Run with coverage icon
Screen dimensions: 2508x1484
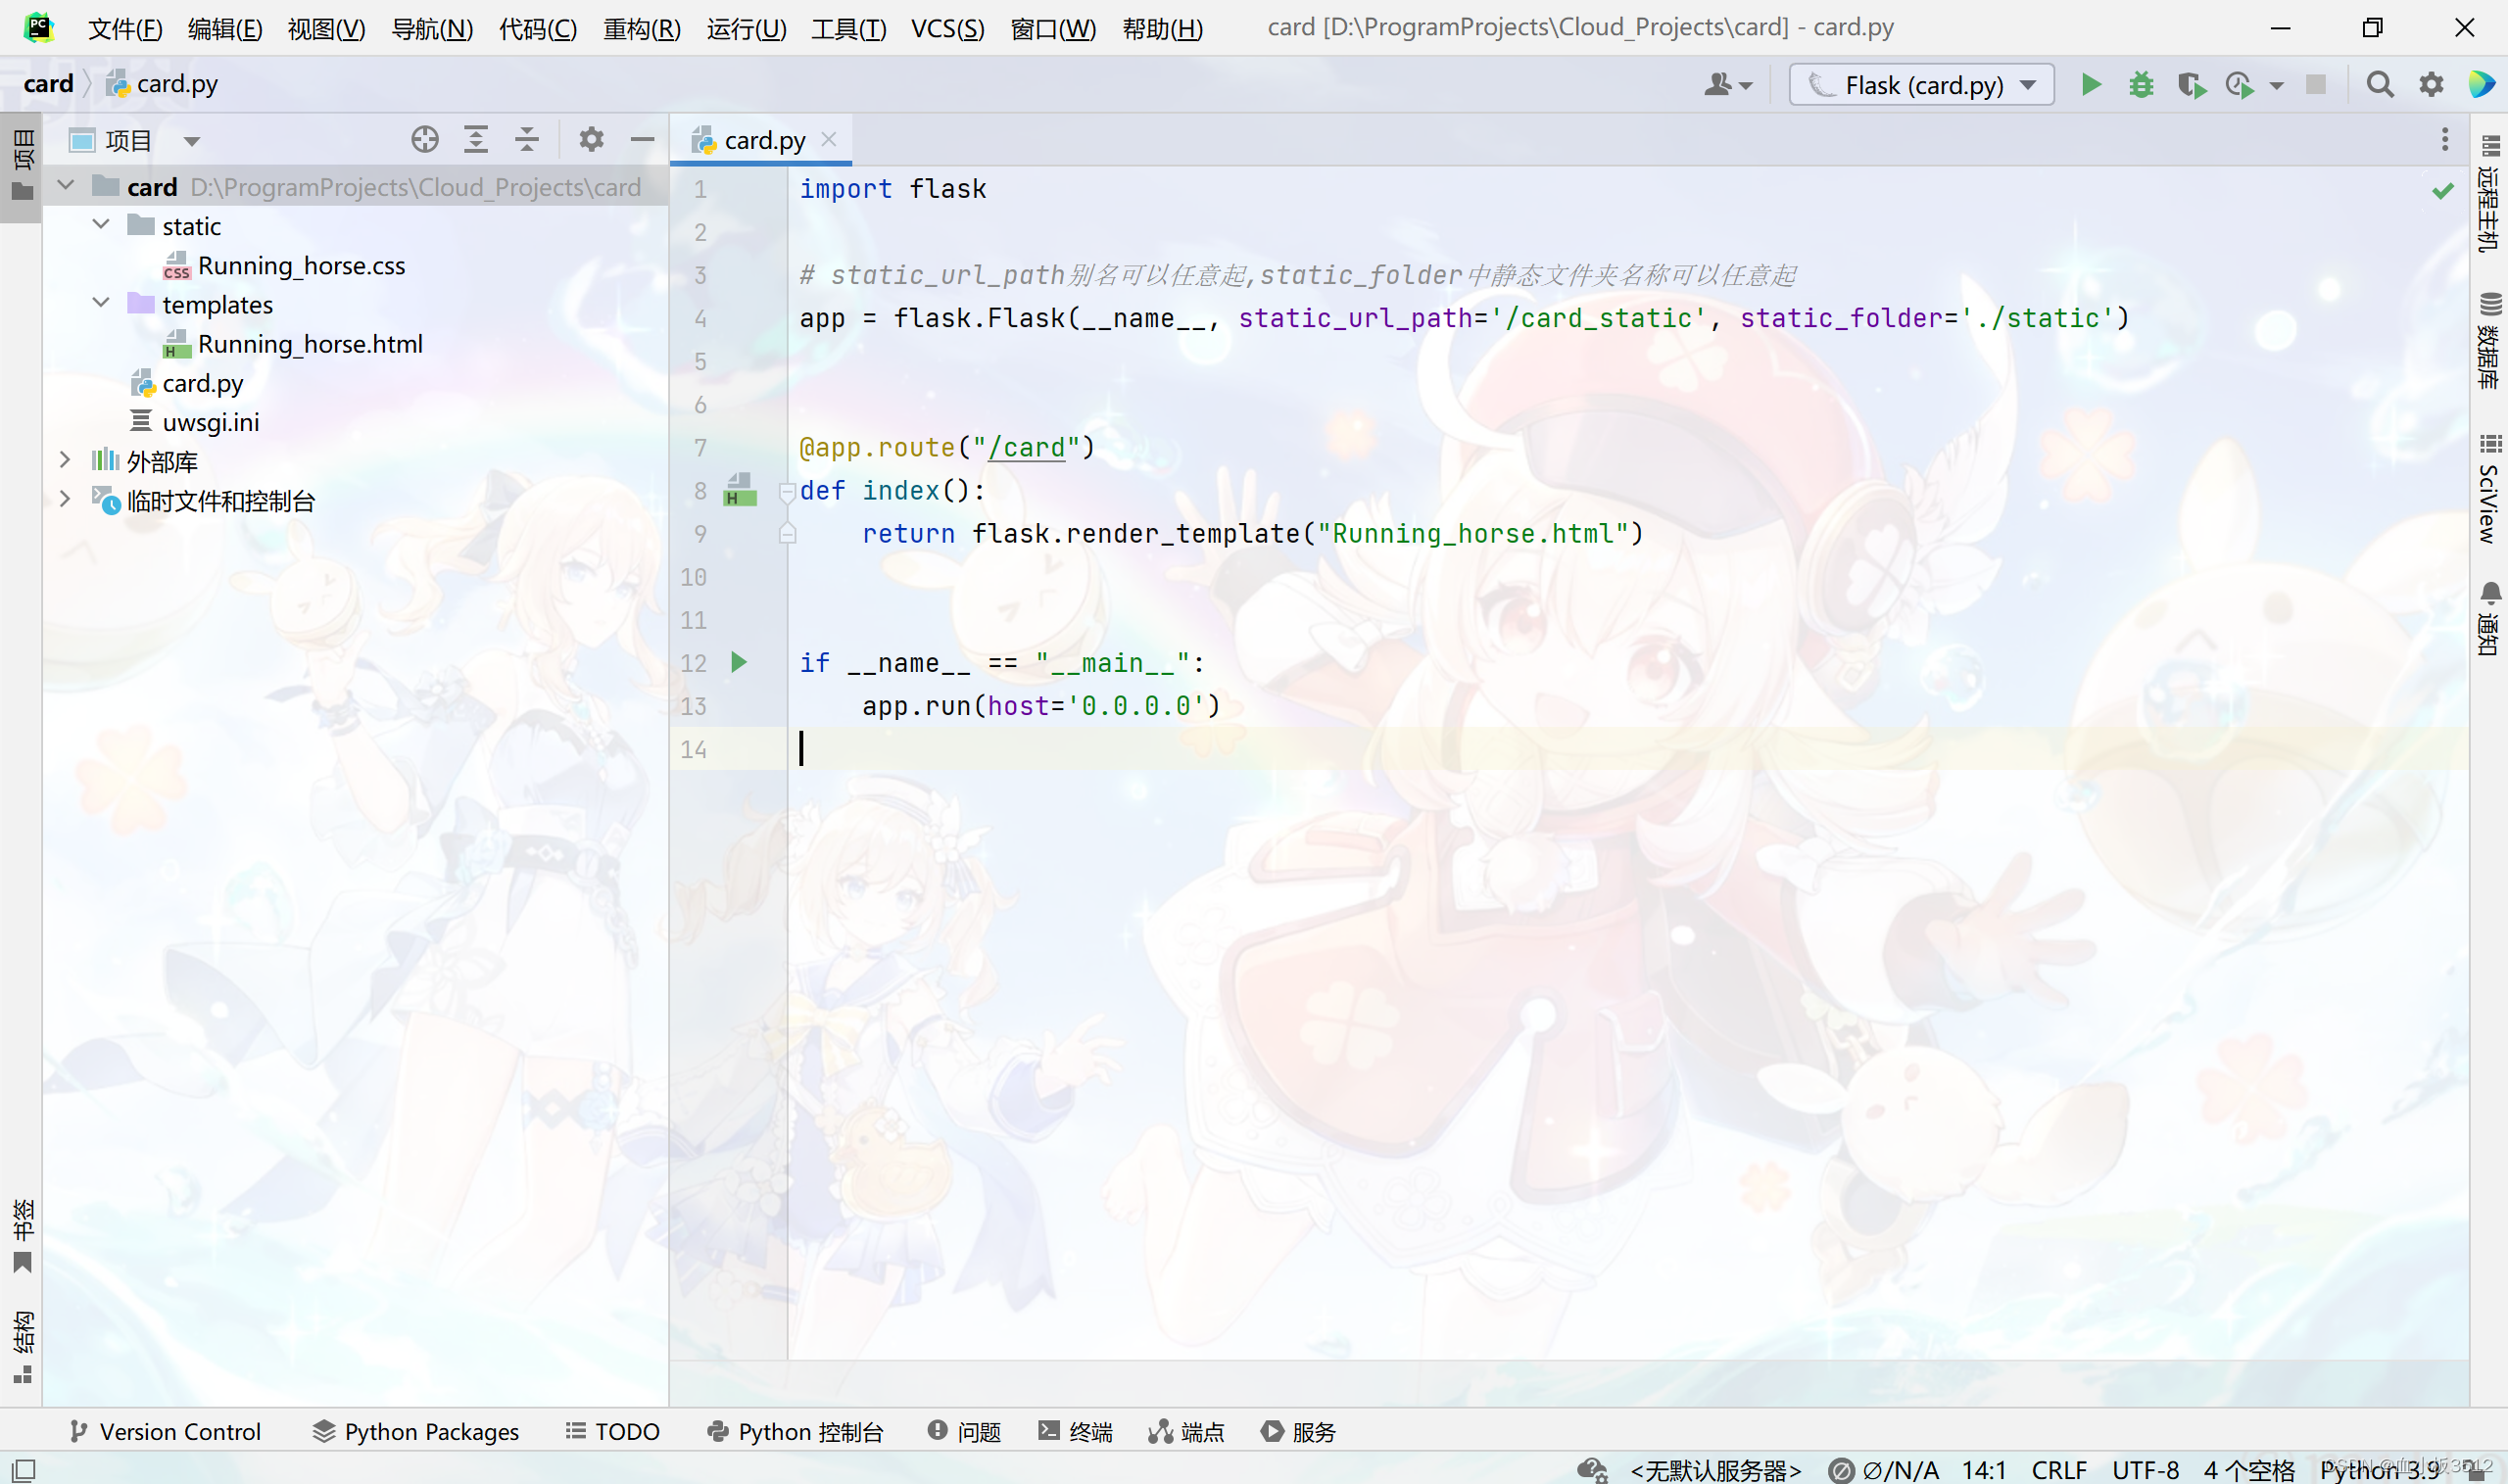coord(2190,85)
